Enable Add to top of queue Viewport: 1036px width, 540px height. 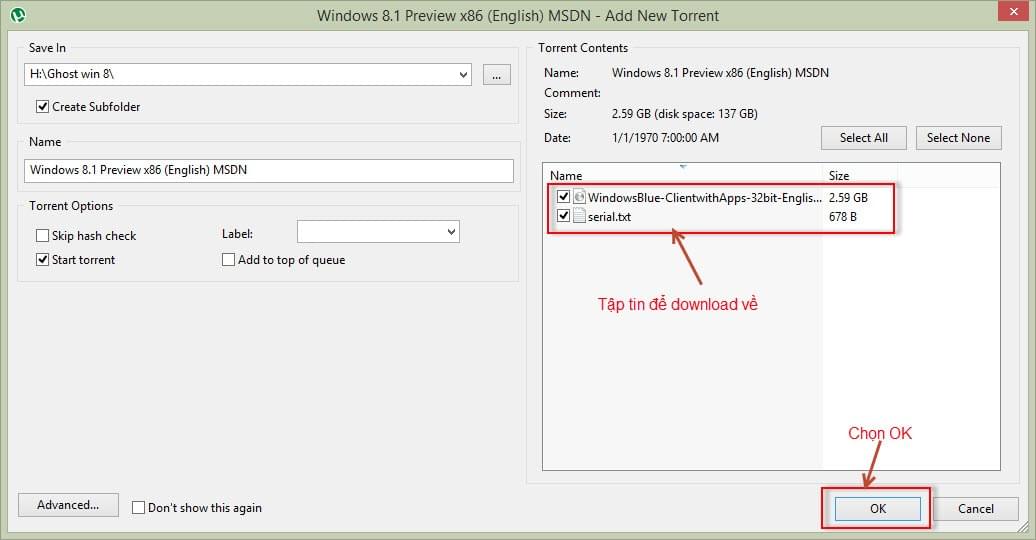coord(229,260)
